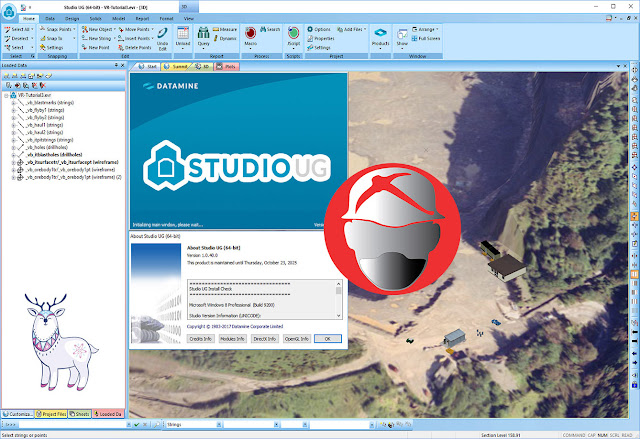Collapse the VR-Tutorial3 tree root

pos(6,95)
